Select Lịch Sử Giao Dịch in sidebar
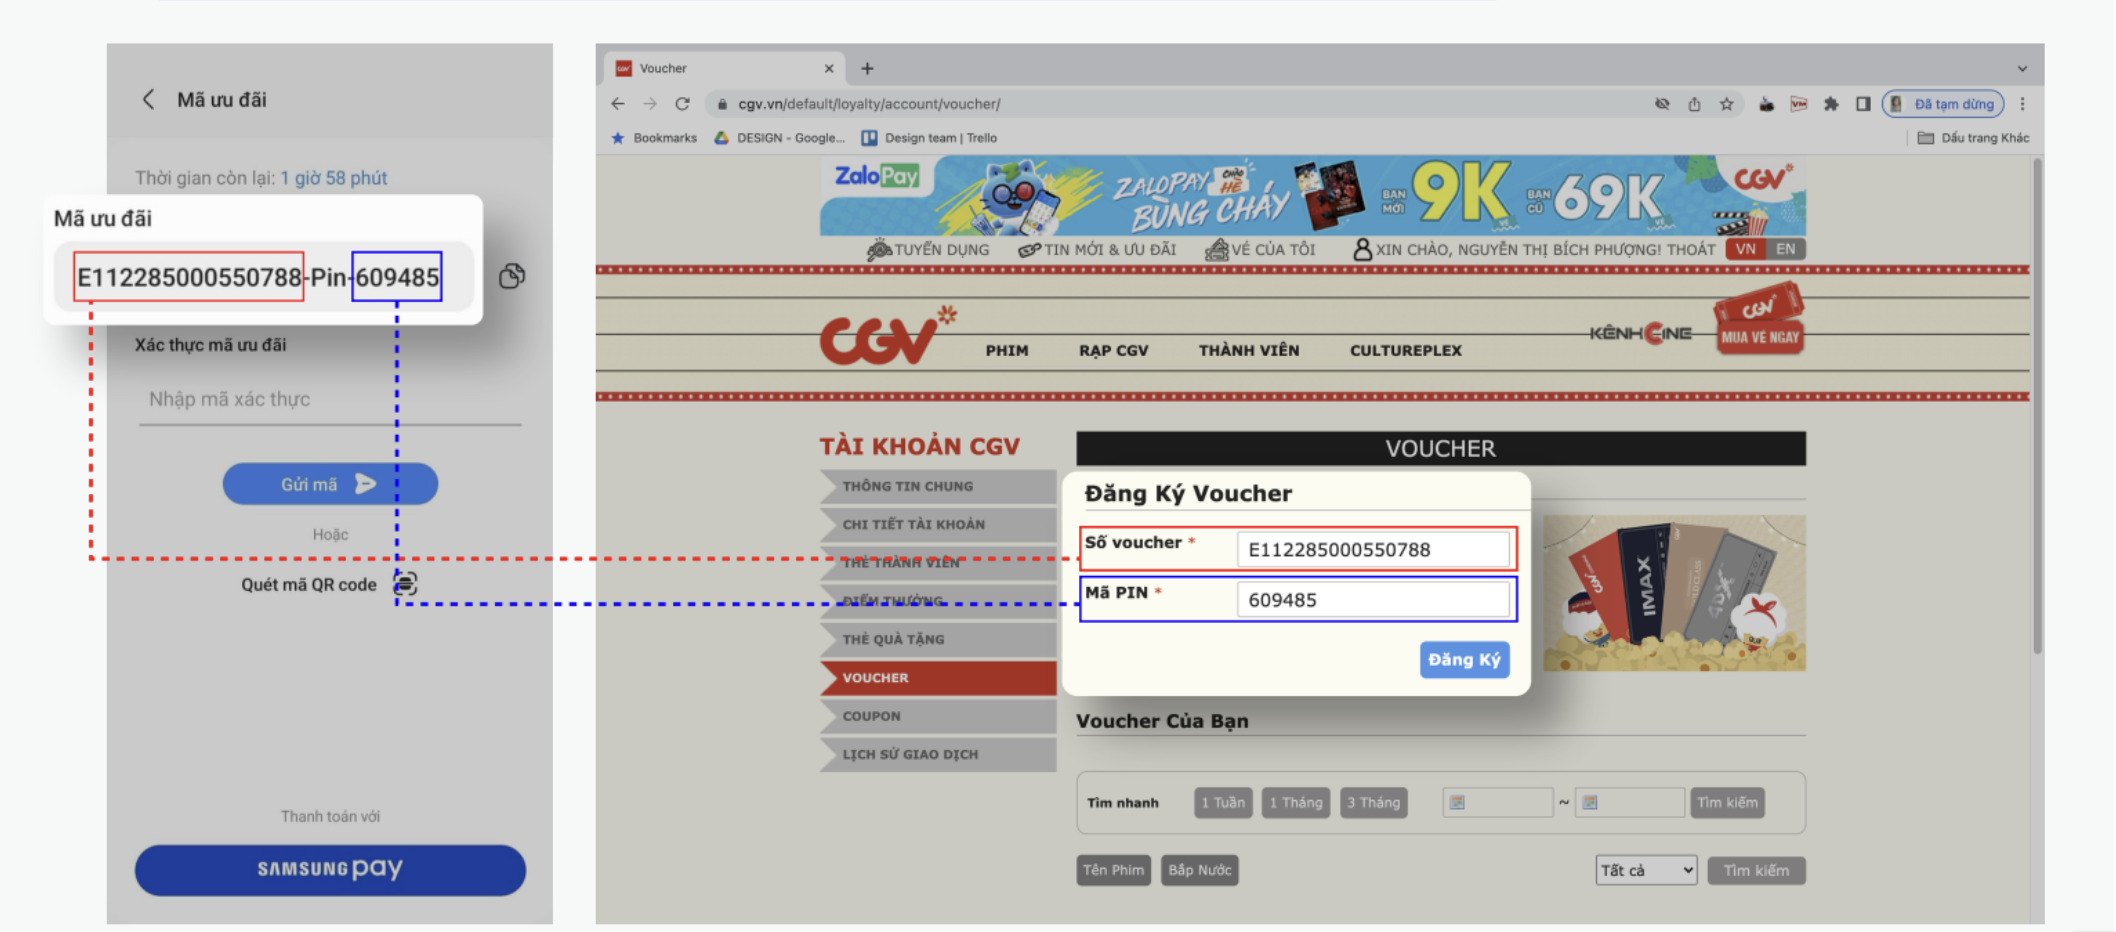This screenshot has height=932, width=2116. tap(938, 754)
